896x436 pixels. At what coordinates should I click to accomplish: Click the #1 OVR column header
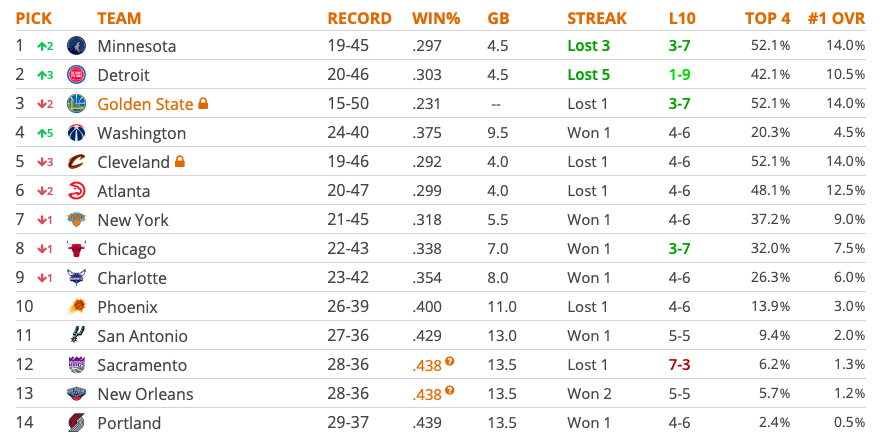coord(836,18)
